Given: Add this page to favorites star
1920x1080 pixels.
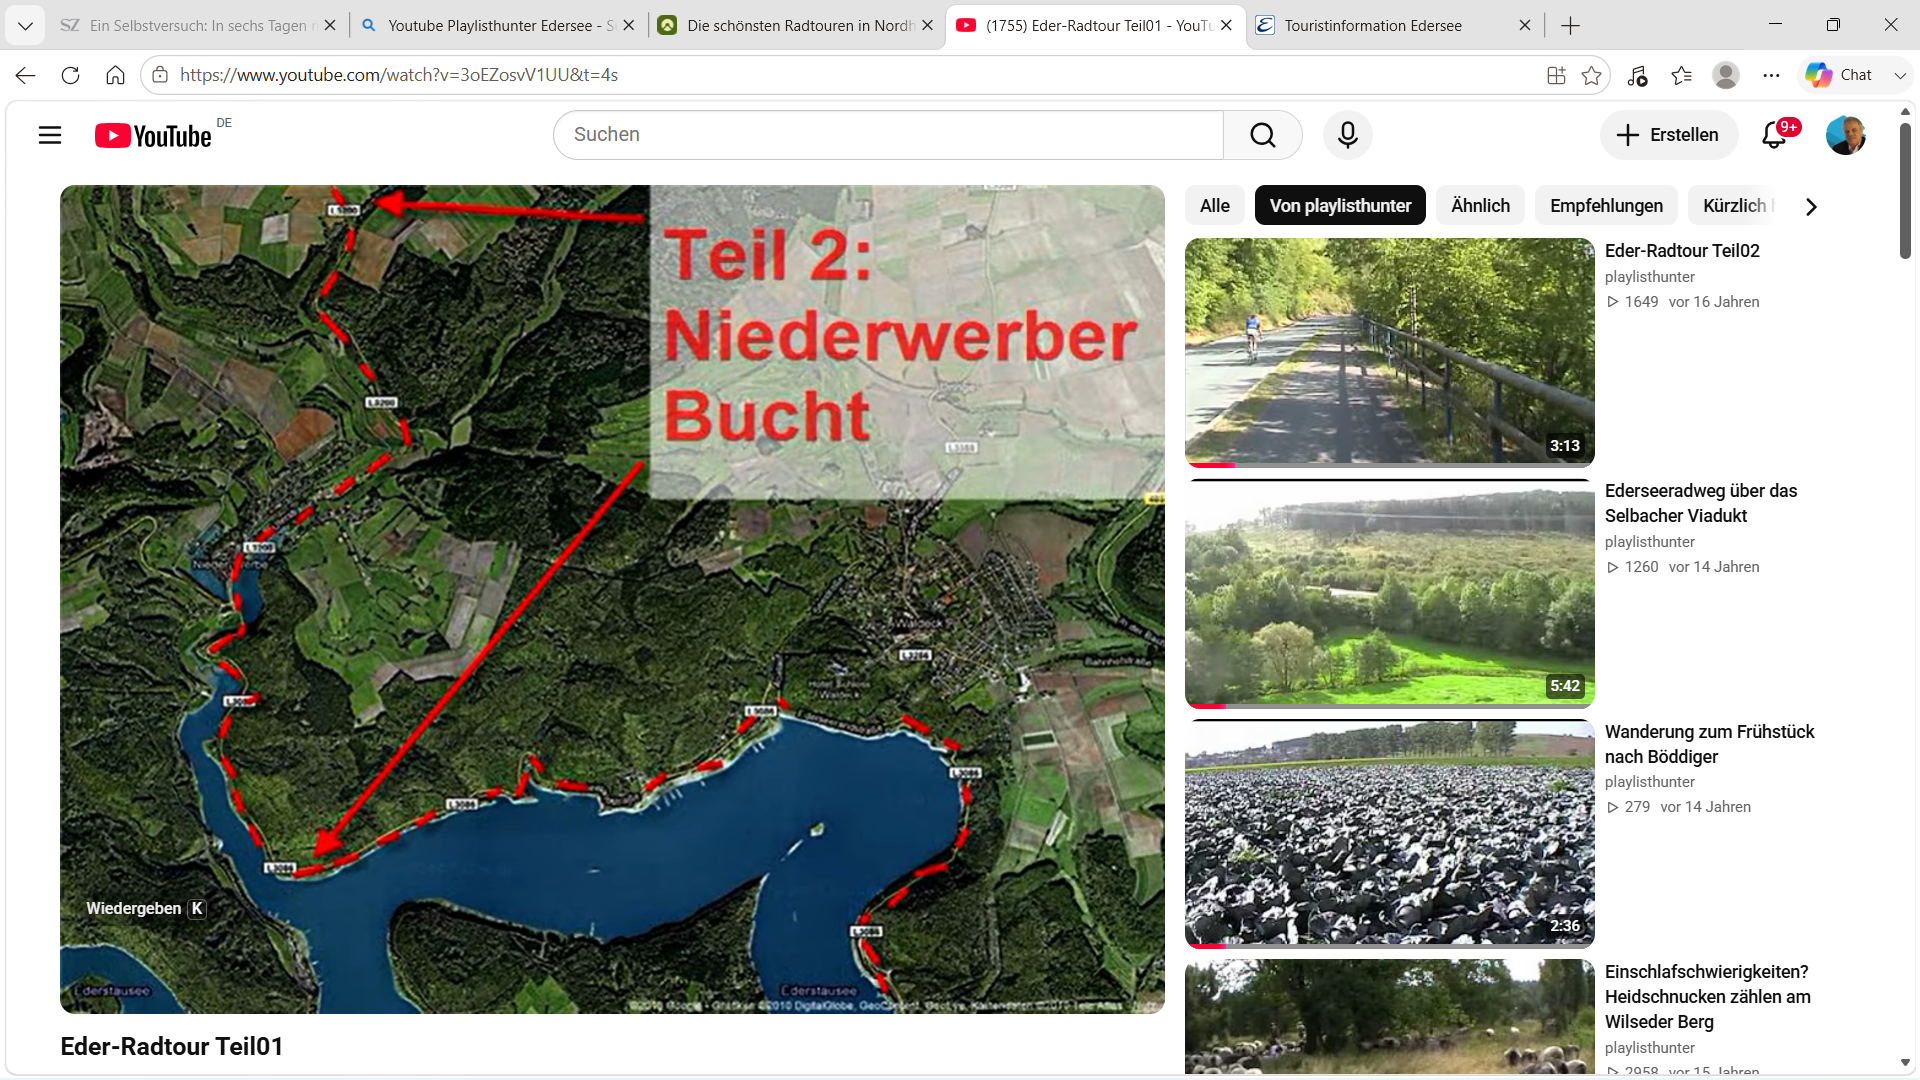Looking at the screenshot, I should 1592,75.
